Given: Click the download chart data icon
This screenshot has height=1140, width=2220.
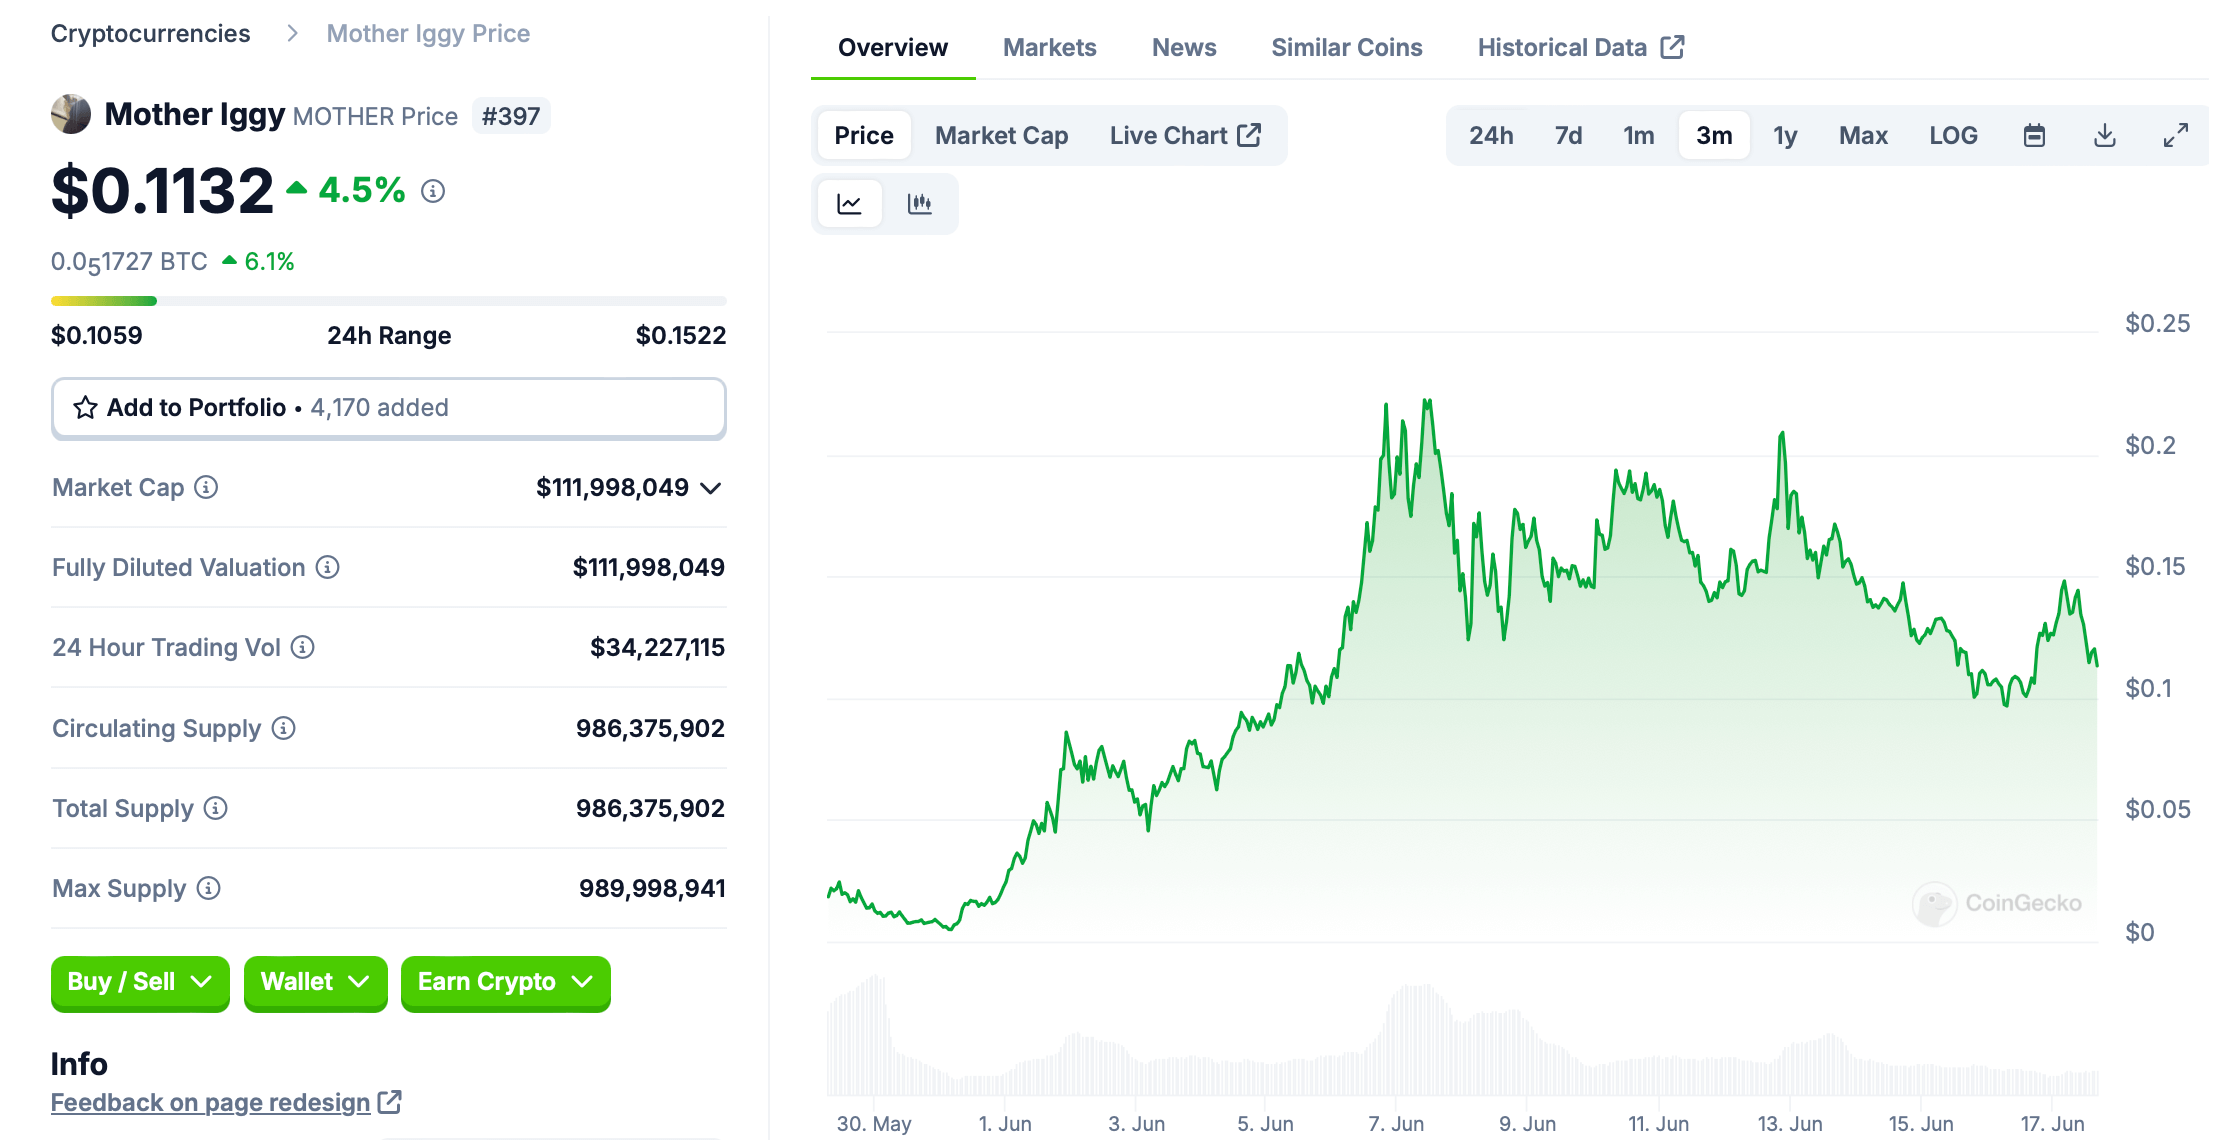Looking at the screenshot, I should tap(2104, 135).
